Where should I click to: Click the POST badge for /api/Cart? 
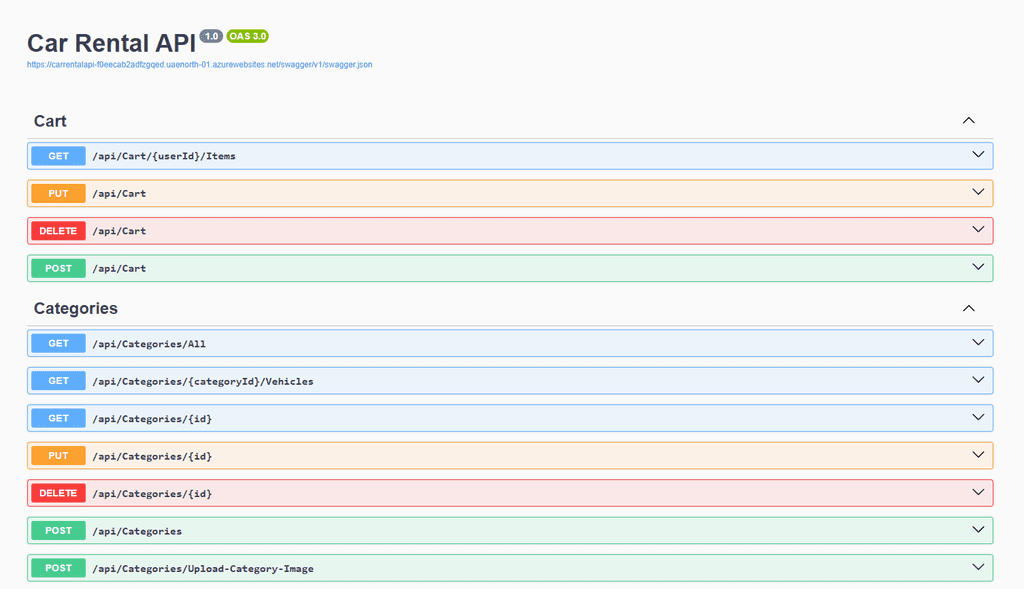[58, 268]
